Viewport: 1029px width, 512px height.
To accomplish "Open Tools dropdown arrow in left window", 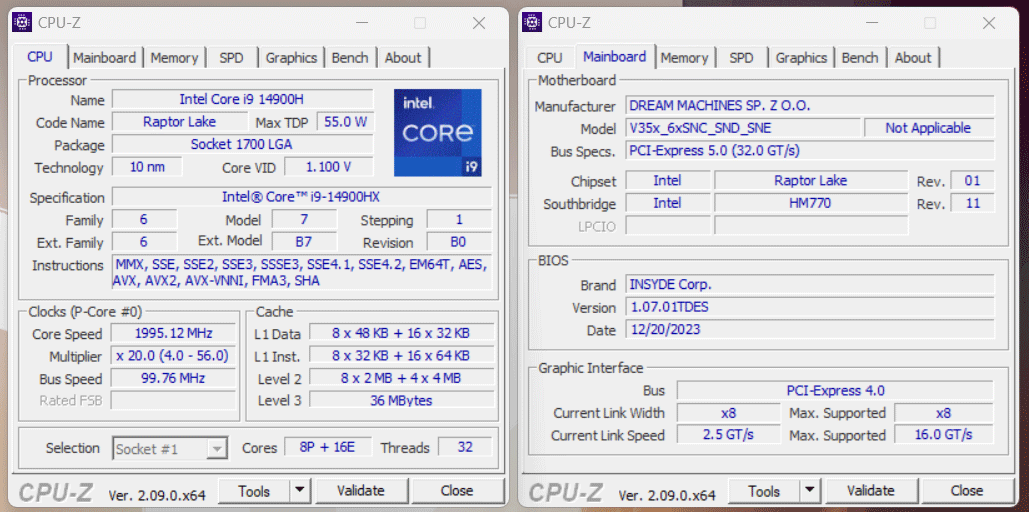I will 300,490.
